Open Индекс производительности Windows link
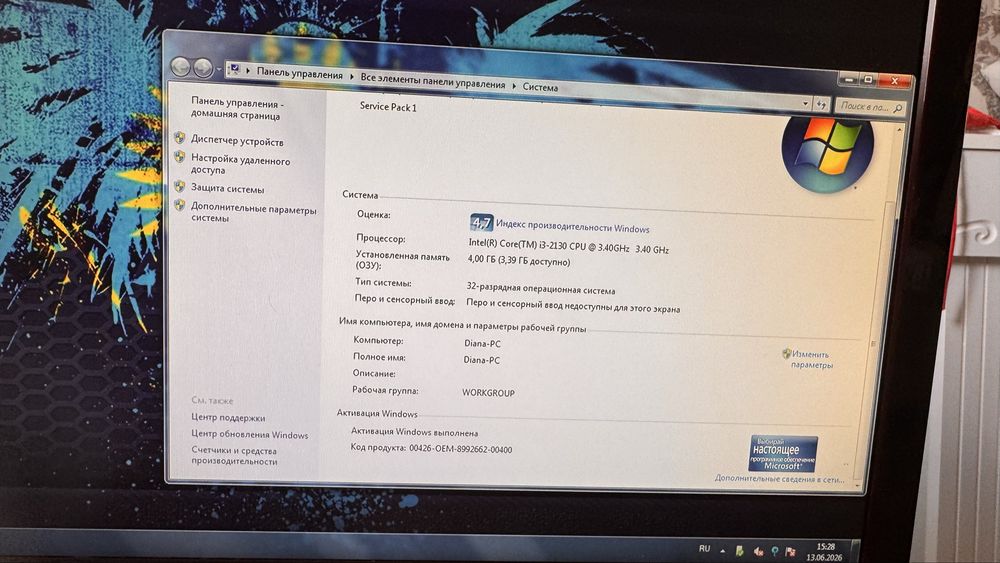 tap(573, 226)
